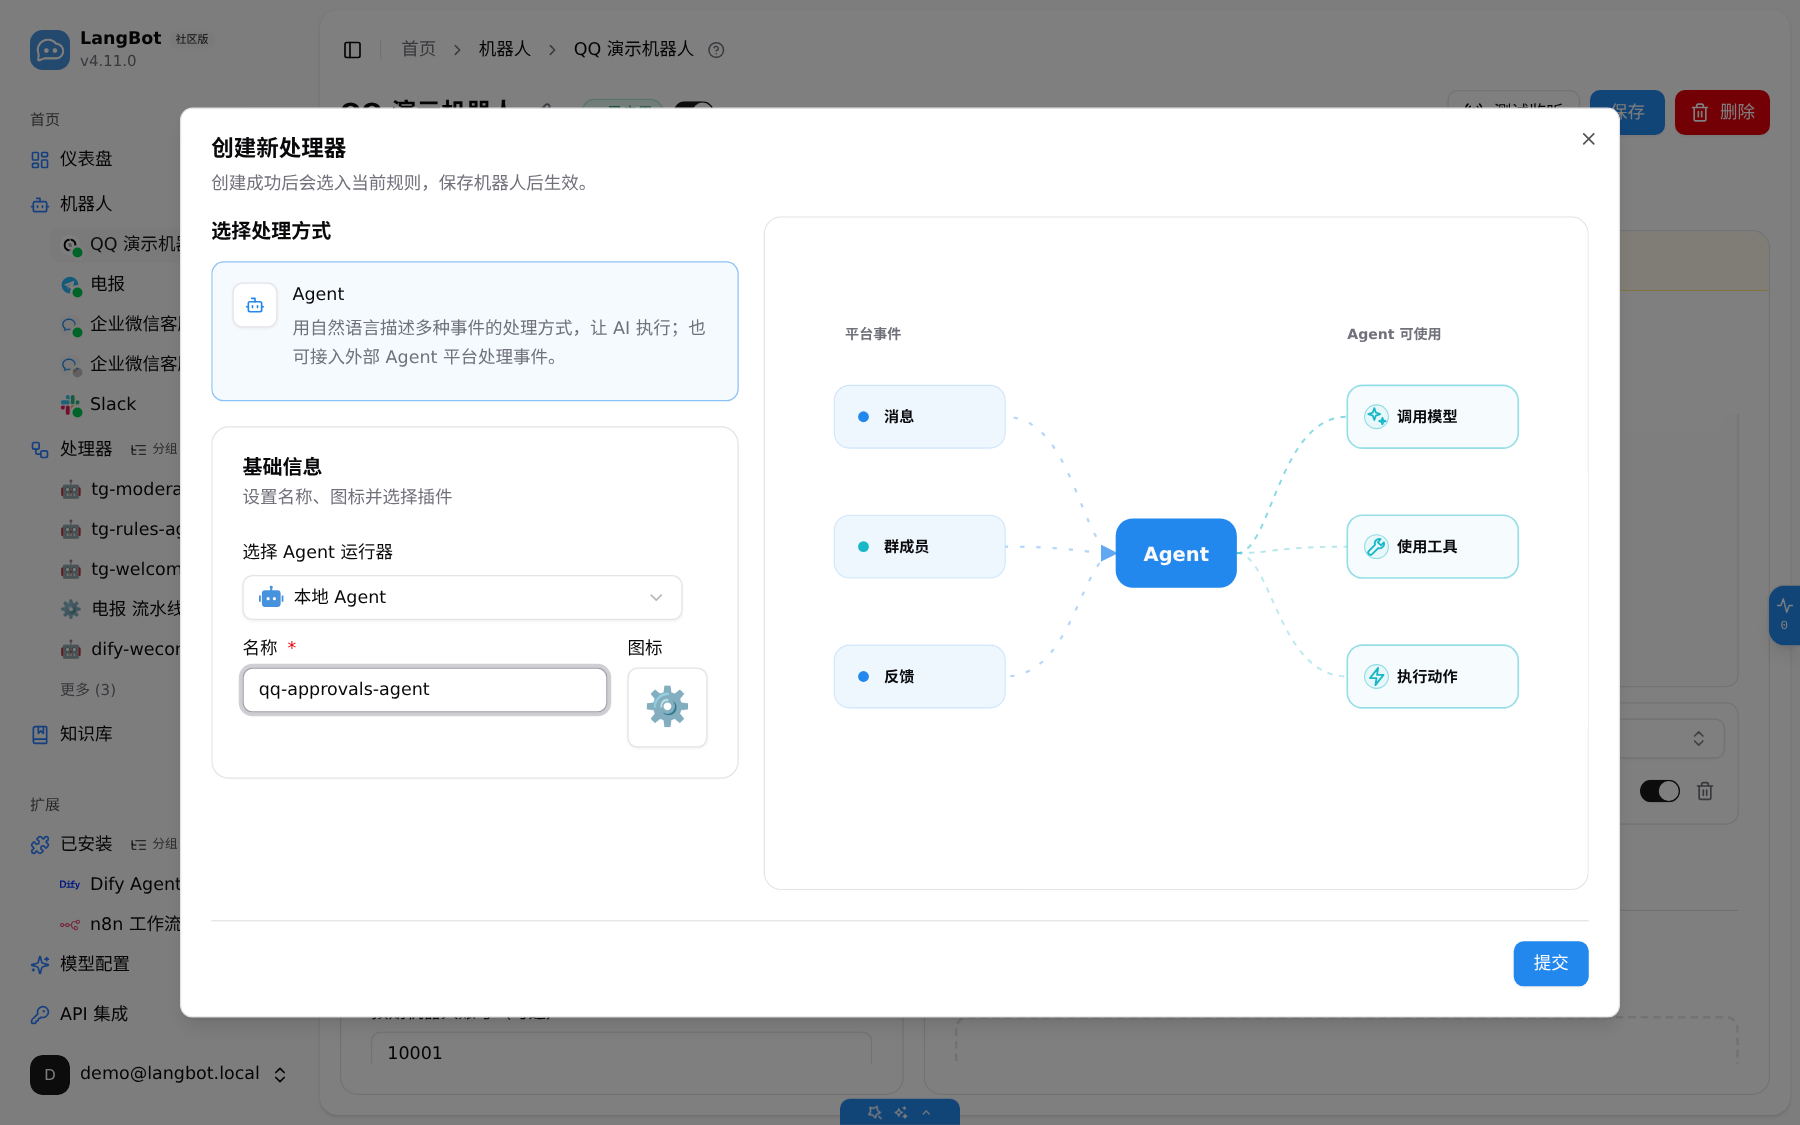Screen dimensions: 1800x1125
Task: Click the 使用工具 wrench icon
Action: (1376, 546)
